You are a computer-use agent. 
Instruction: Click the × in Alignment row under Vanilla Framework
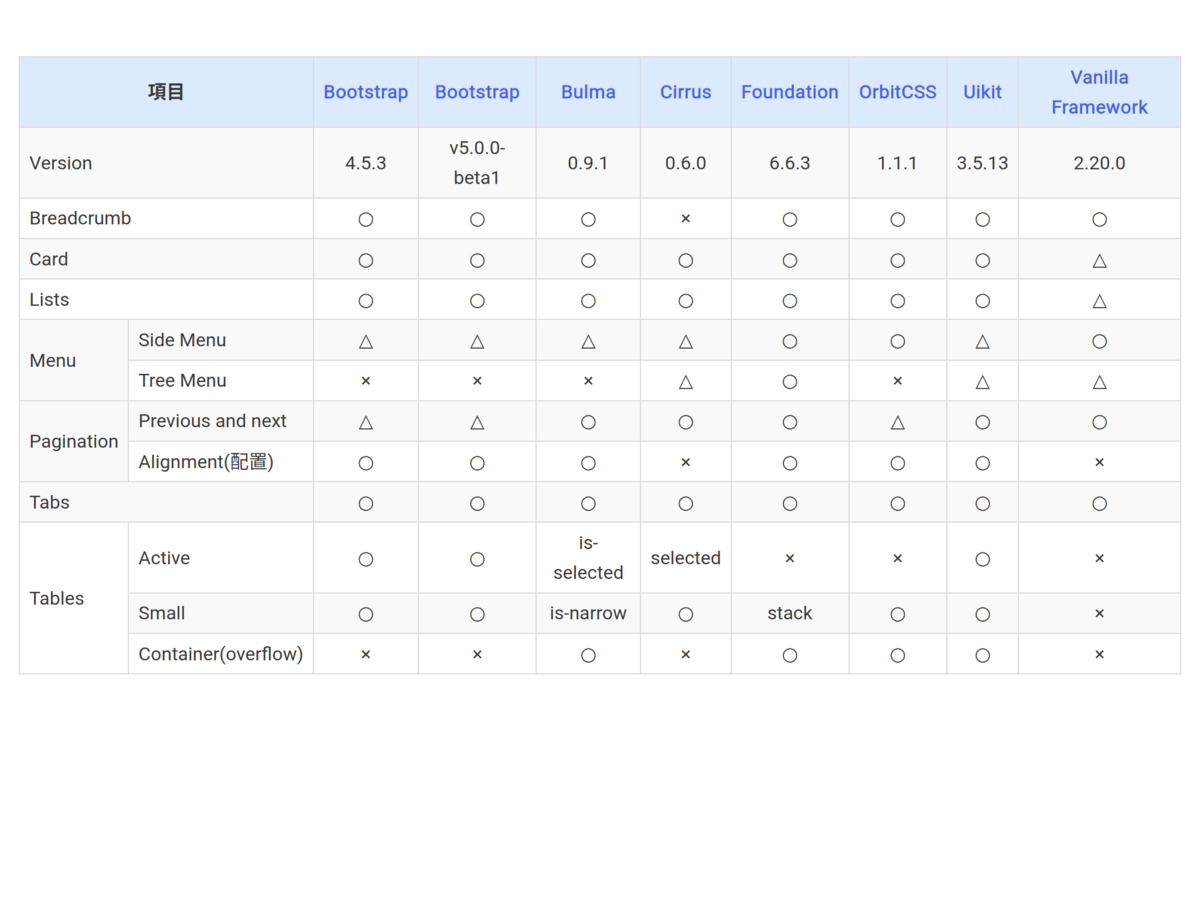pos(1100,462)
